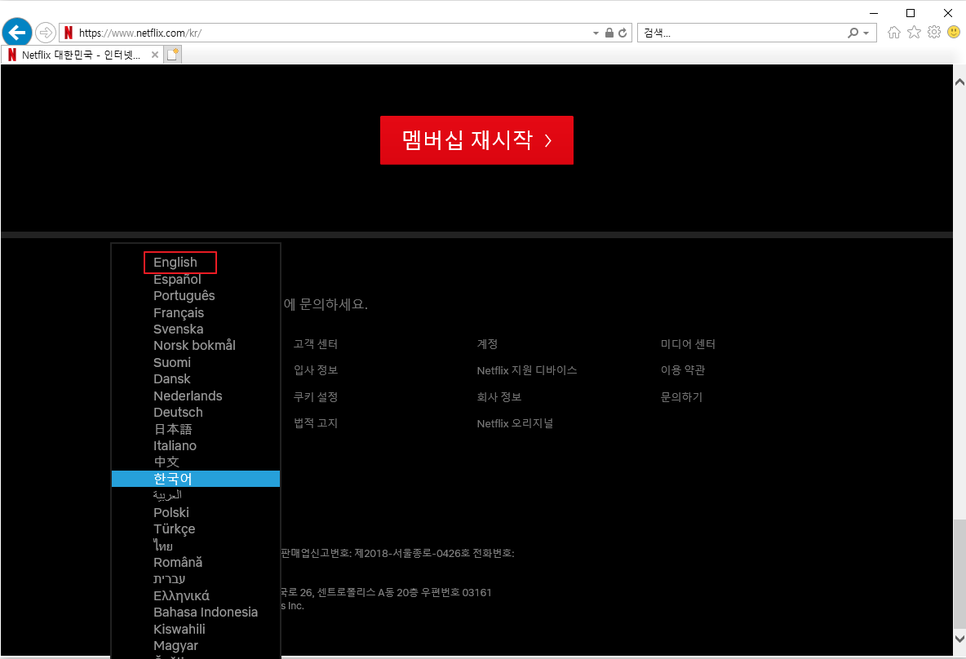Choose Dansk in the language list

[x=171, y=379]
